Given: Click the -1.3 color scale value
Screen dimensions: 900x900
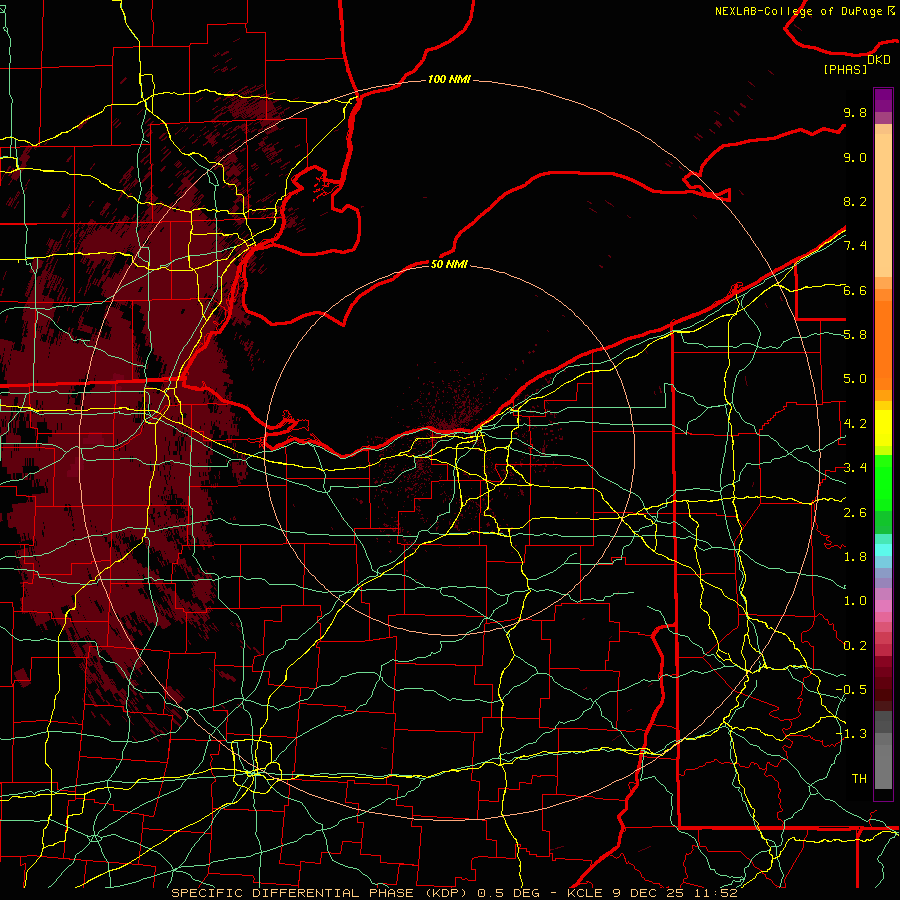Looking at the screenshot, I should [851, 734].
